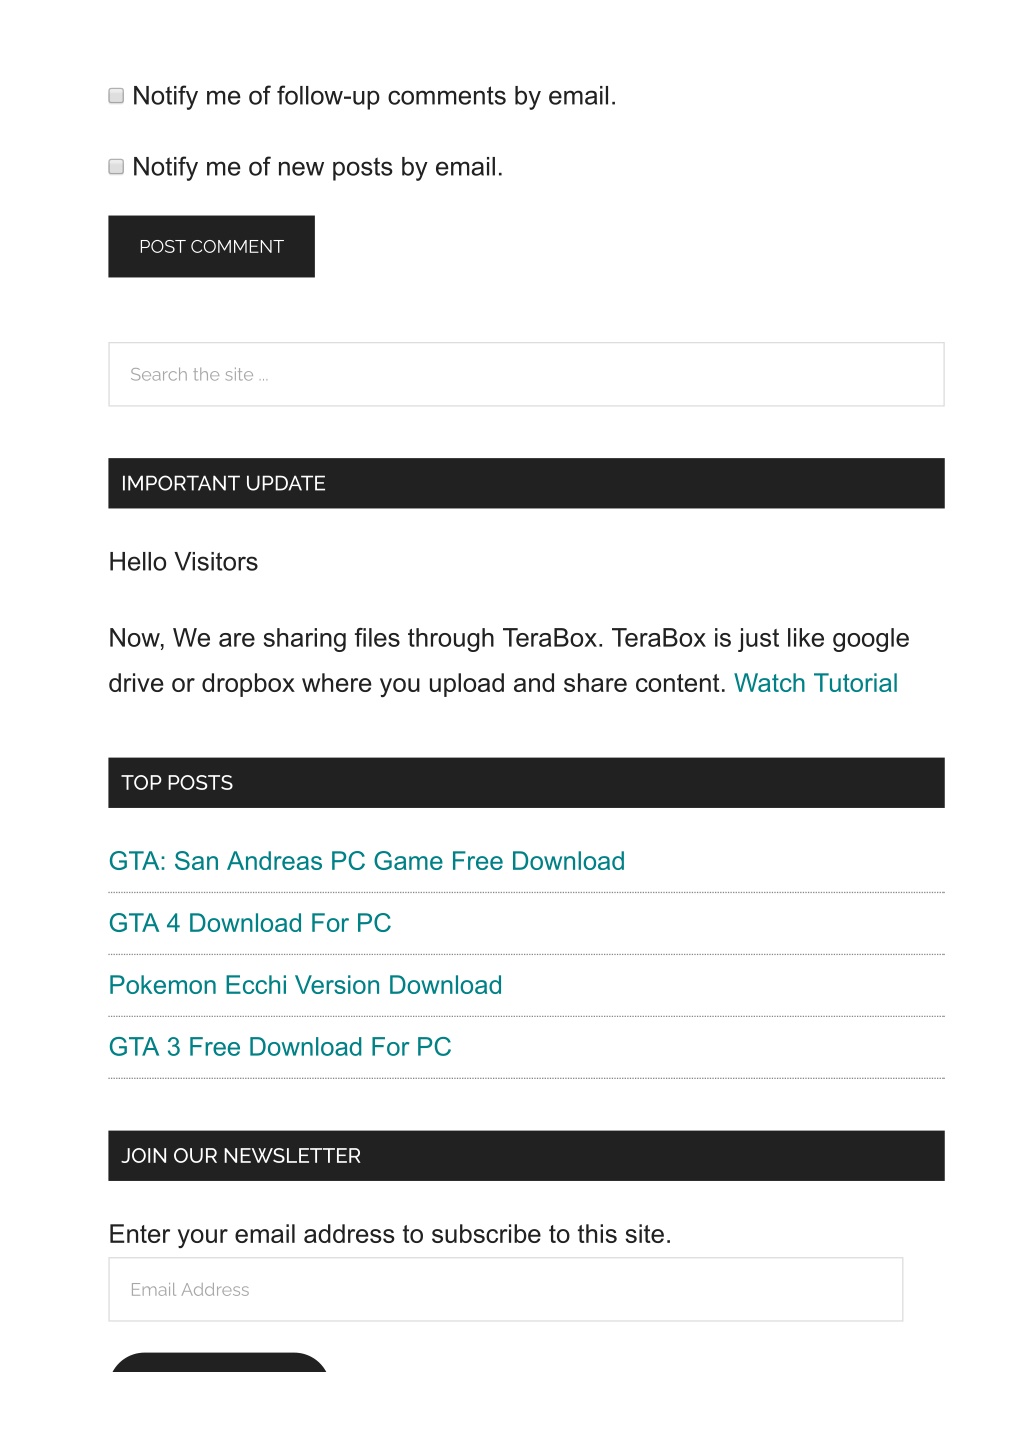
Task: Click the partially visible dark subscribe button
Action: (219, 1363)
